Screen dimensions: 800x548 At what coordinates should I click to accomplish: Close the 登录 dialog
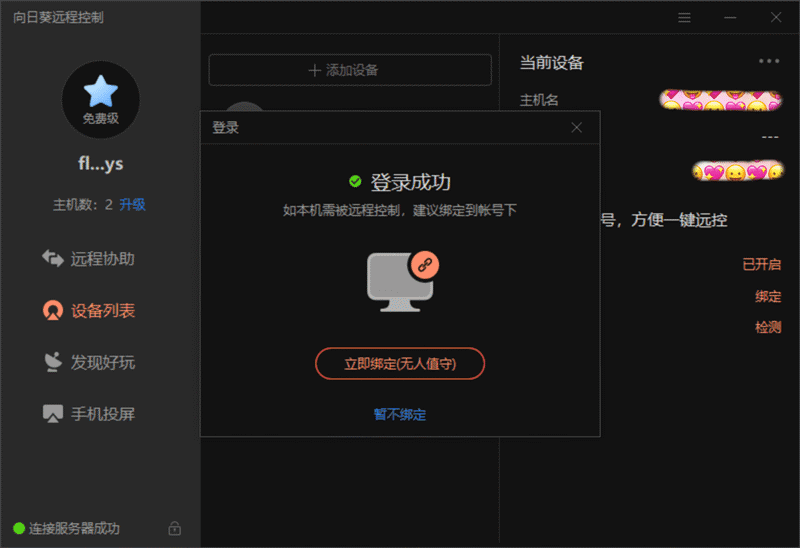coord(577,128)
